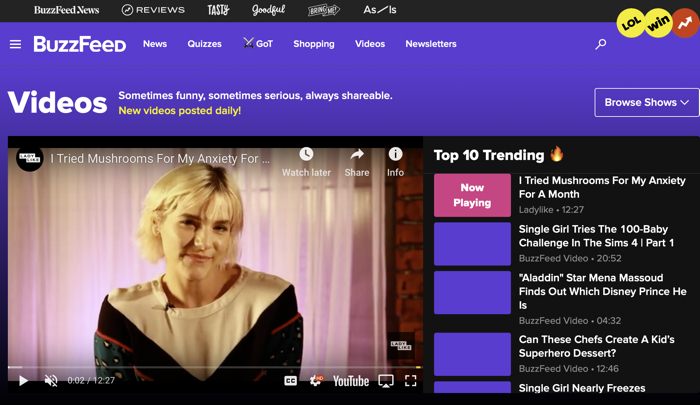Click 'BuzzFeed Video • 20:52' text
The height and width of the screenshot is (405, 700).
tap(570, 258)
